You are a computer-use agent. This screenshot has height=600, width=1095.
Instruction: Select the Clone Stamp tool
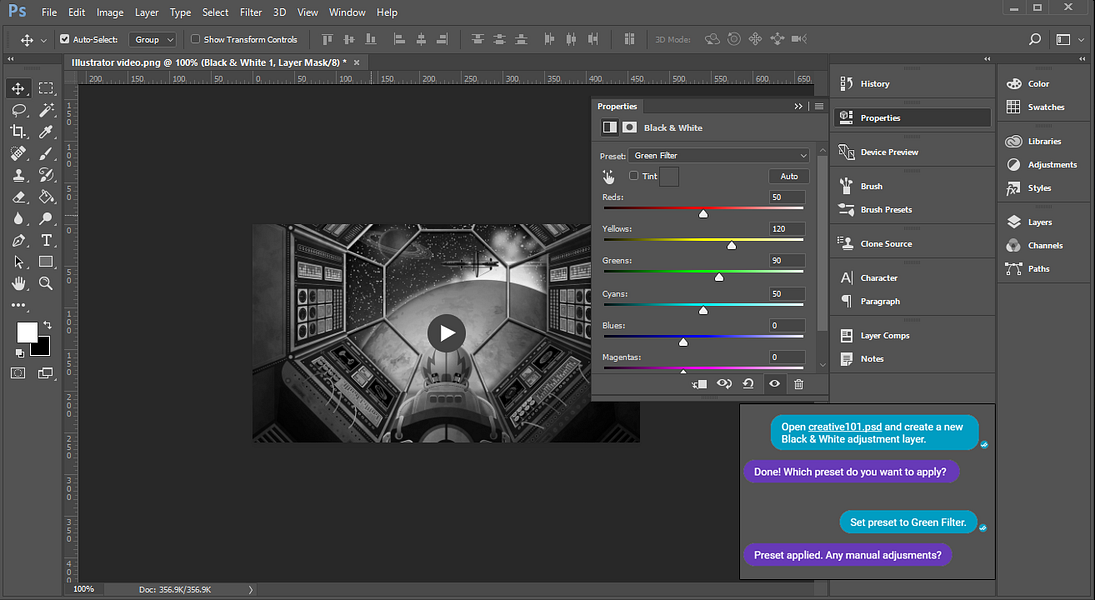coord(18,175)
